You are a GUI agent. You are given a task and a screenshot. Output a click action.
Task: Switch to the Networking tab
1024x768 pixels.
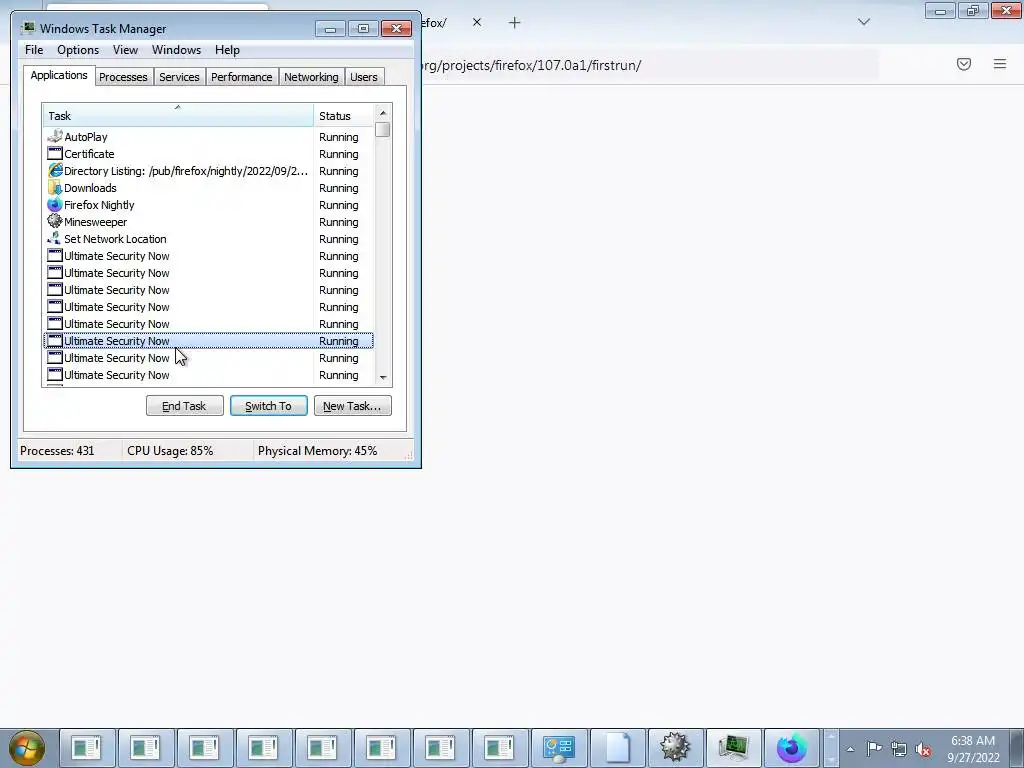pos(311,77)
